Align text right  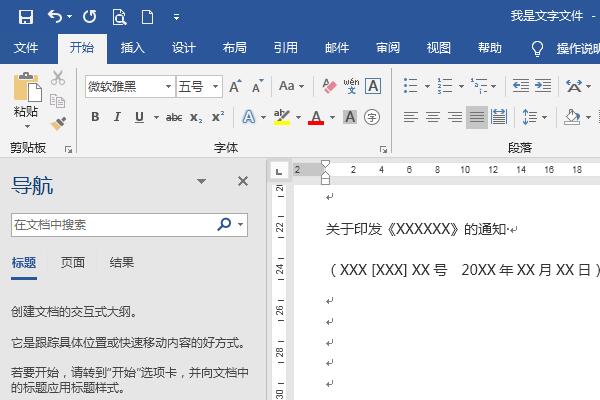[x=455, y=117]
